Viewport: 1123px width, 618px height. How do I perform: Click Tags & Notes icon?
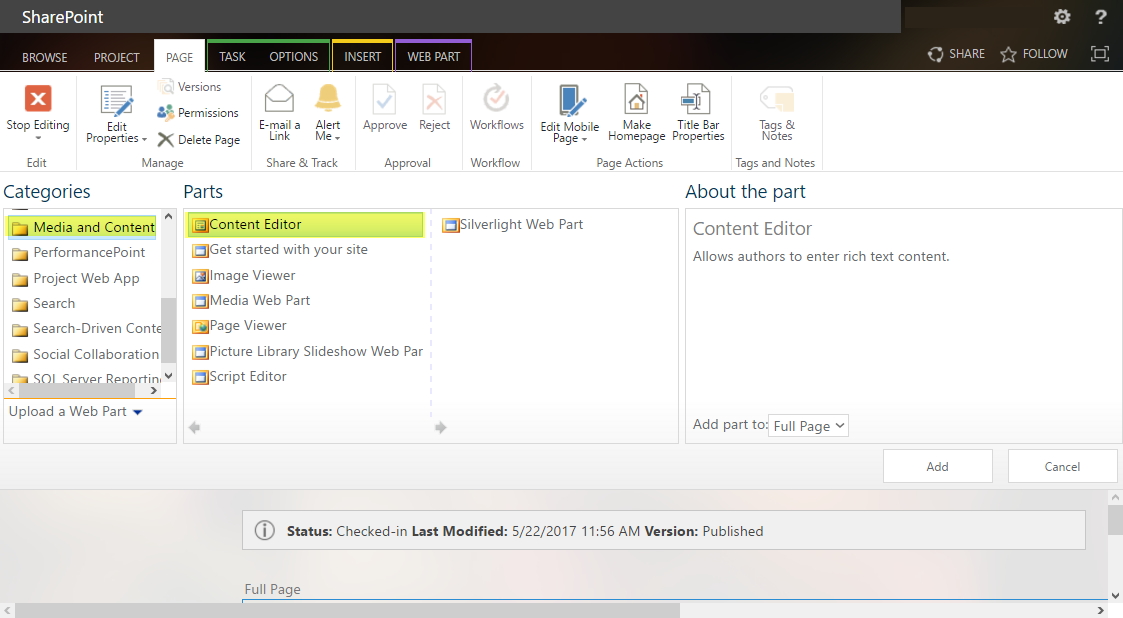pos(777,100)
